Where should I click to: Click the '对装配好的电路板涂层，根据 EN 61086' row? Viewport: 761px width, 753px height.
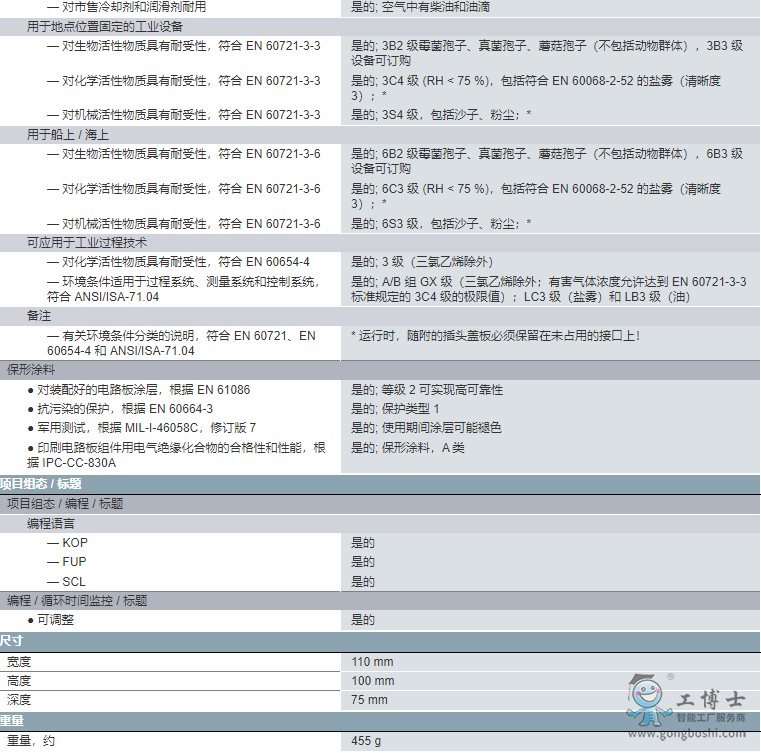point(139,390)
